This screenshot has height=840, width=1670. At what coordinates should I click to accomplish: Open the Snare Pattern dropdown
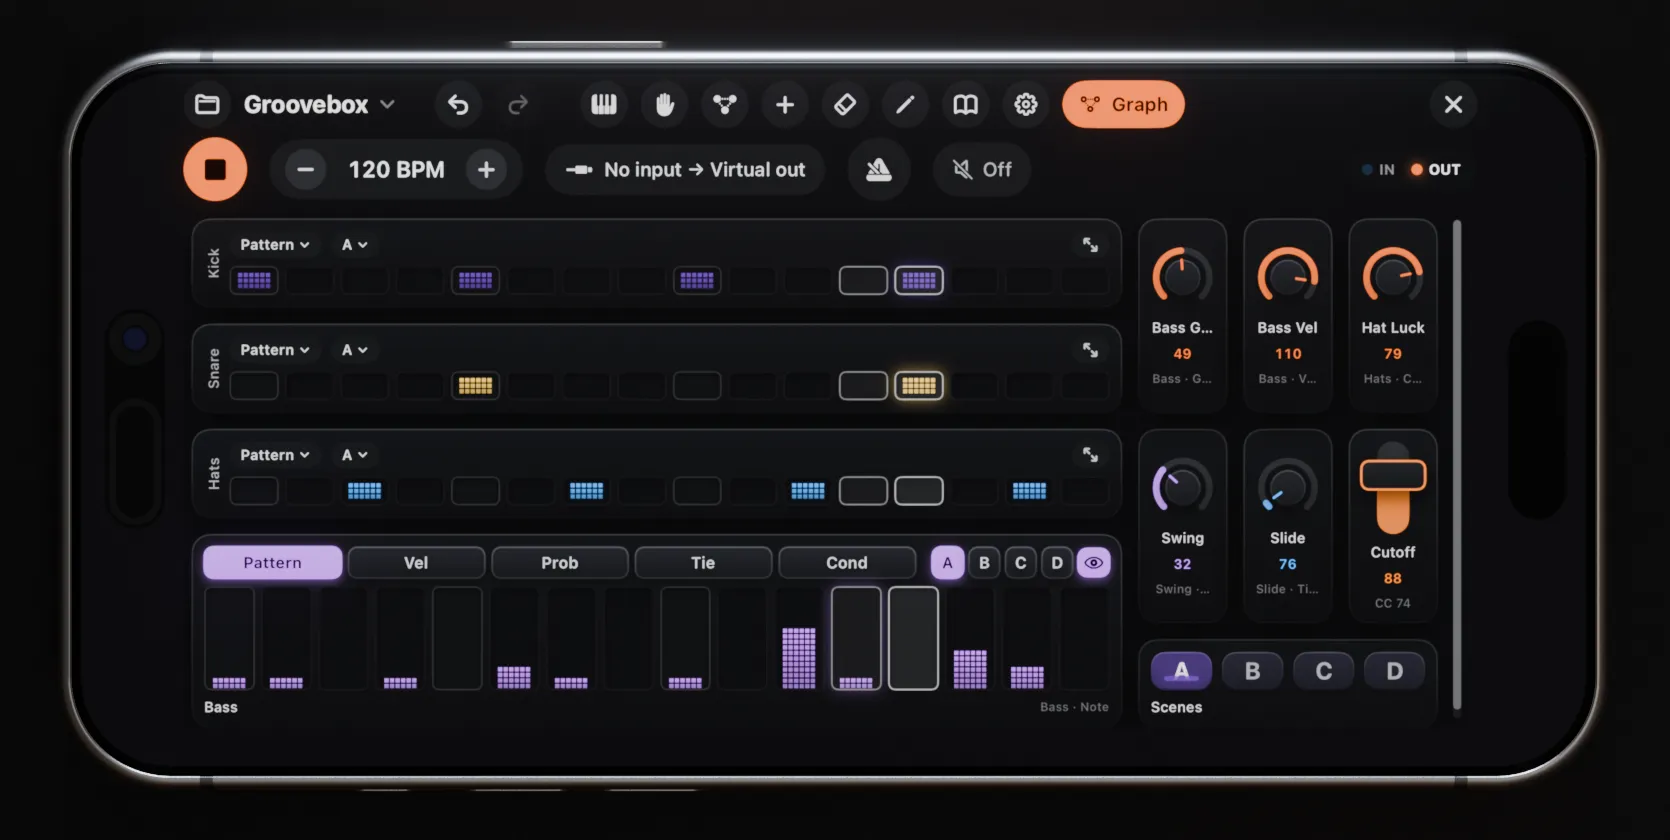pos(275,350)
